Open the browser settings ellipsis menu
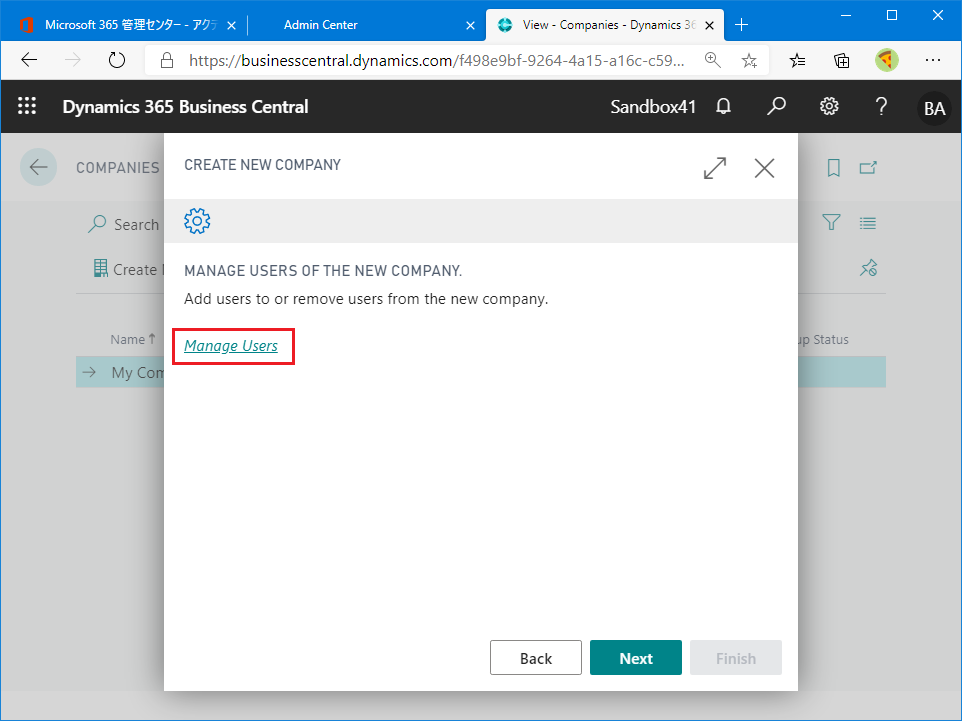Image resolution: width=962 pixels, height=721 pixels. tap(932, 60)
